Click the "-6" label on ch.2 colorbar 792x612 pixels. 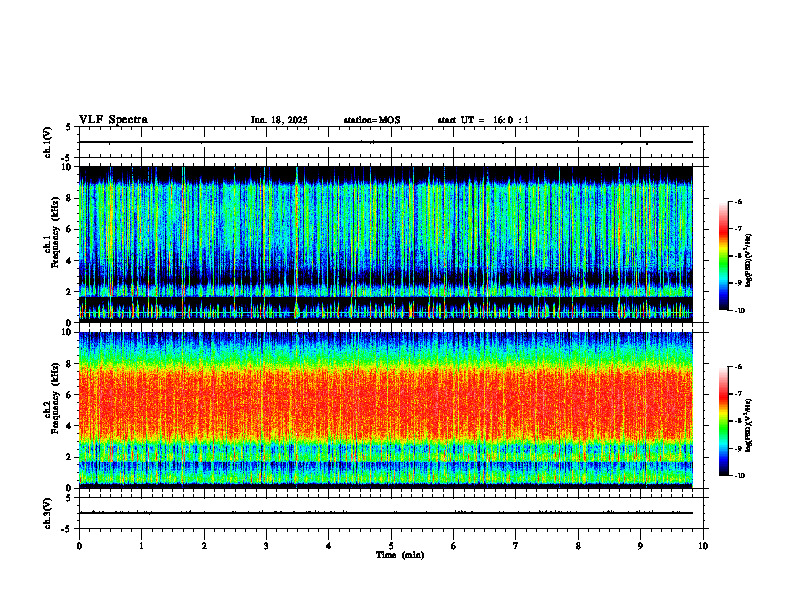pos(738,367)
